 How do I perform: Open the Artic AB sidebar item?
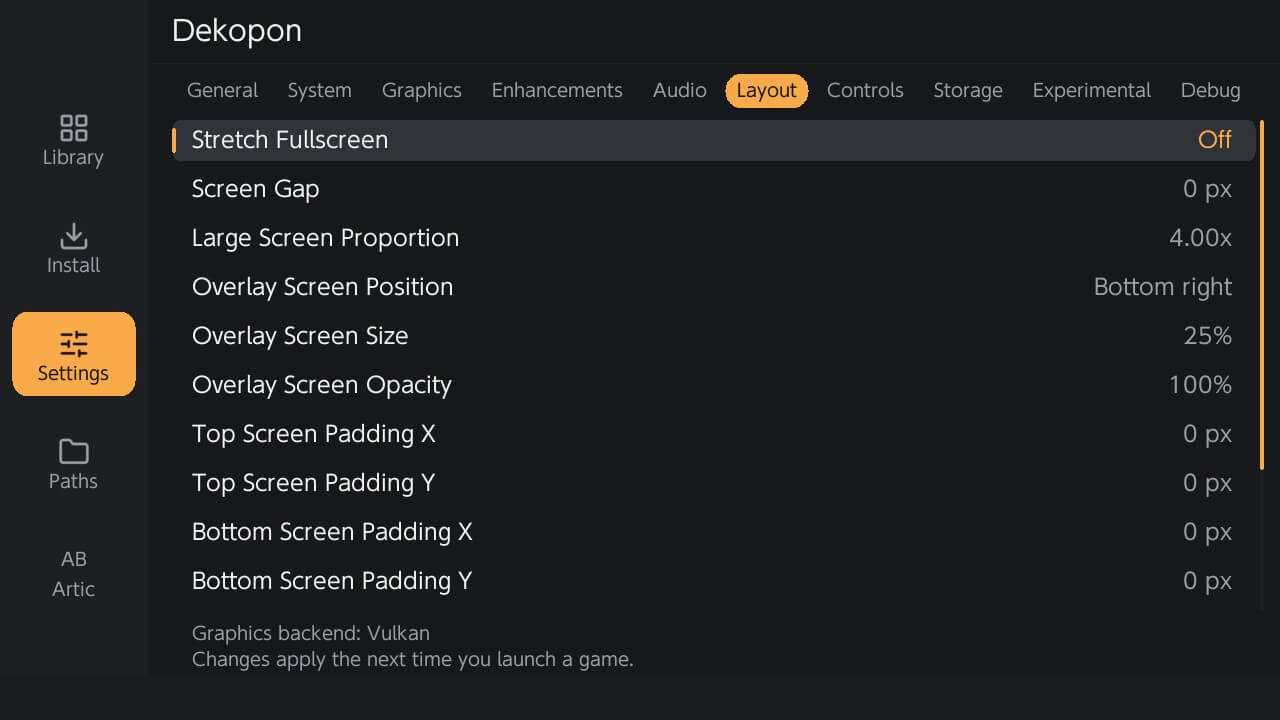click(73, 573)
